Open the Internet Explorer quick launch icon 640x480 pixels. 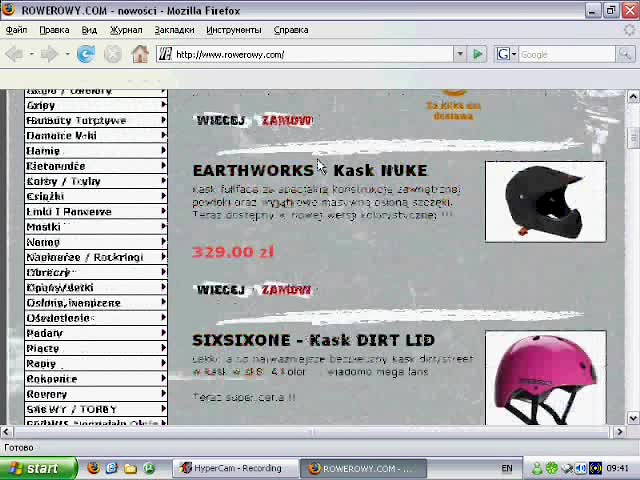(112, 468)
